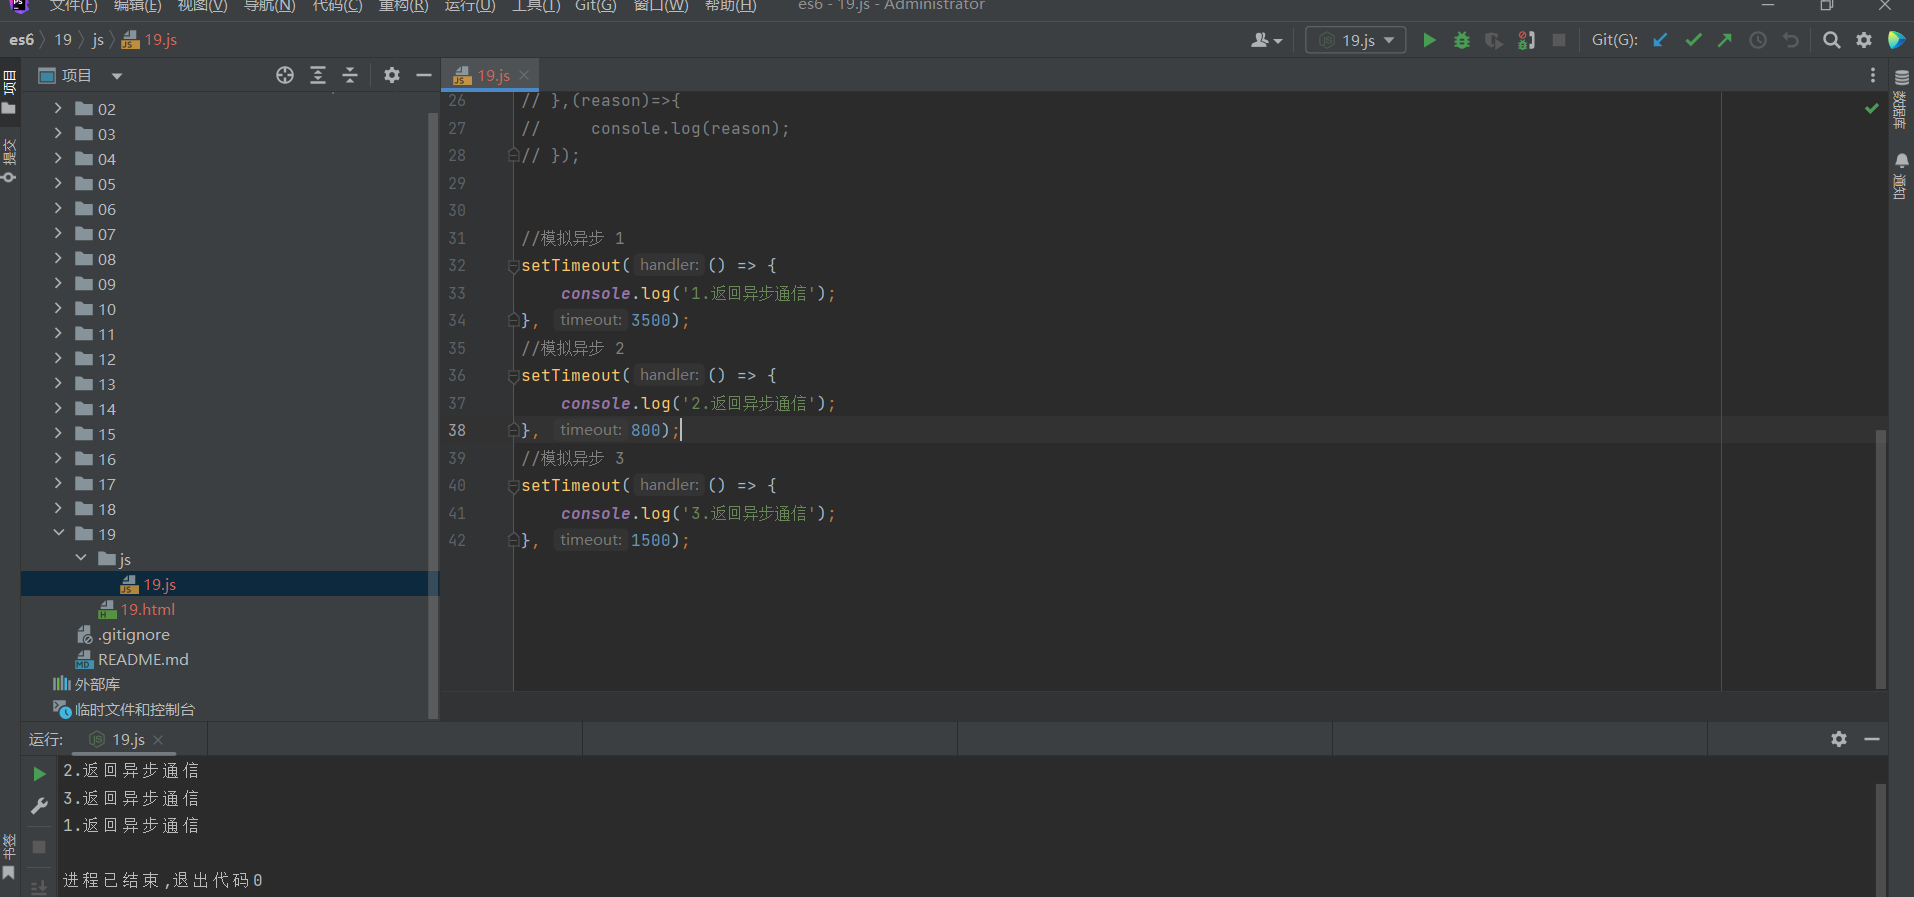Hide the project tool window
1914x897 pixels.
[x=424, y=75]
